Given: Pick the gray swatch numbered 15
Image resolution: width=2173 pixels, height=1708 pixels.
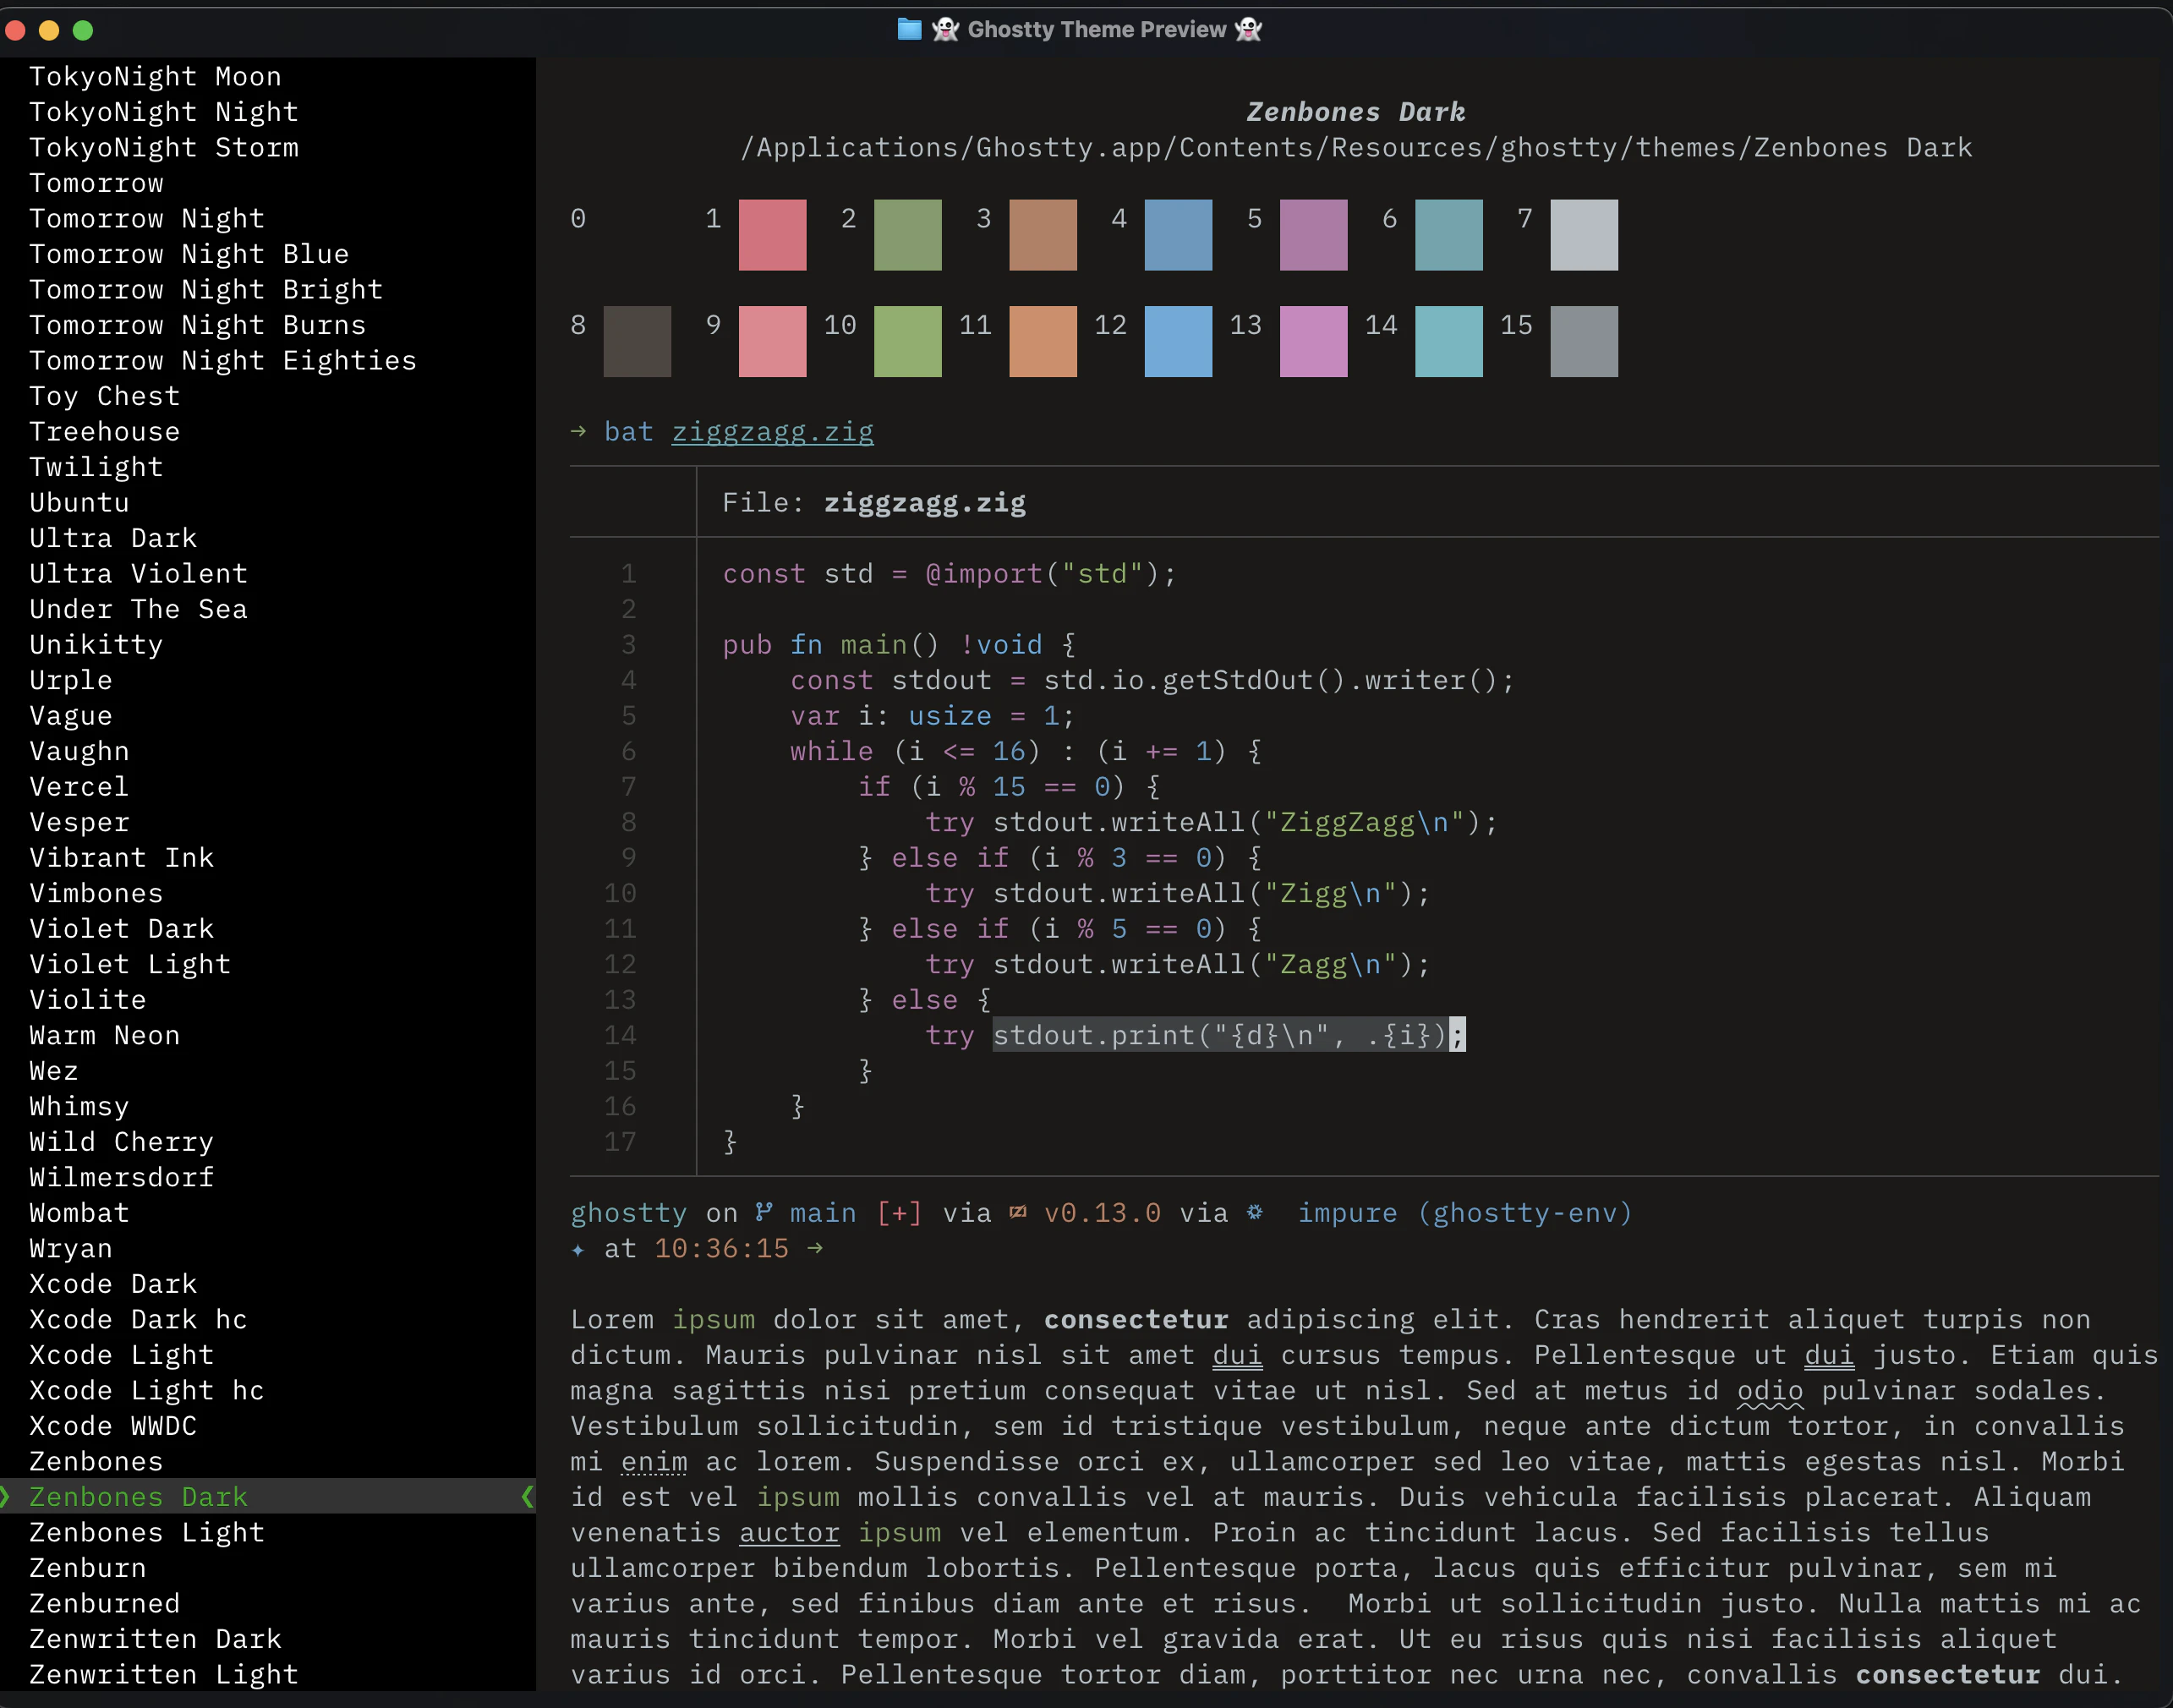Looking at the screenshot, I should (1584, 341).
